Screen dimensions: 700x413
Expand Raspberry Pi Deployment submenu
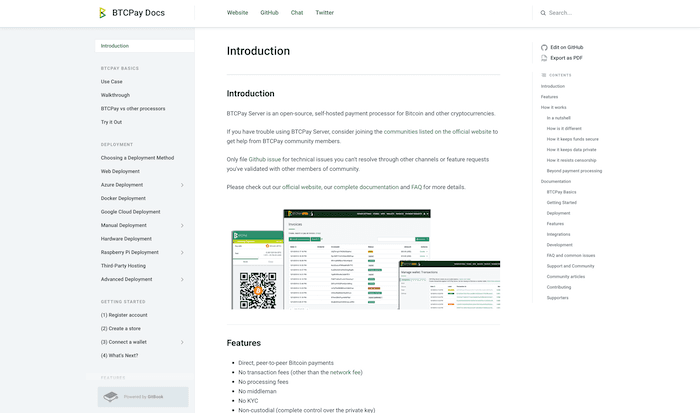pyautogui.click(x=182, y=252)
